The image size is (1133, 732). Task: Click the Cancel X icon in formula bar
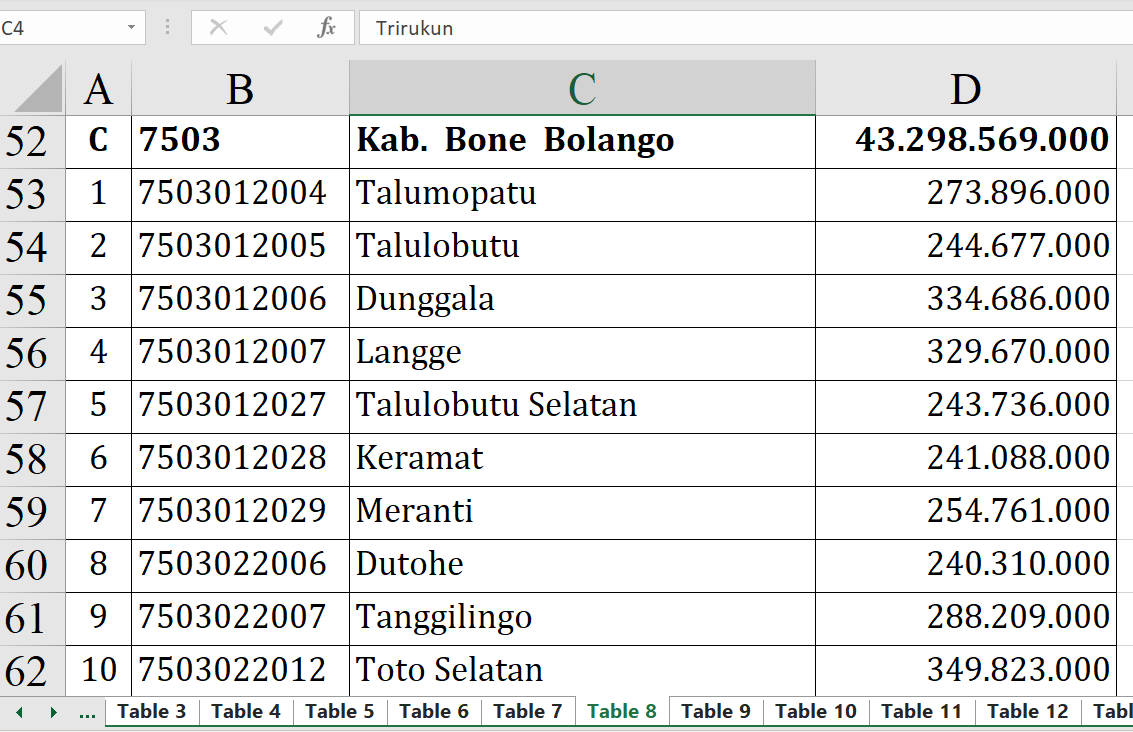pos(218,28)
